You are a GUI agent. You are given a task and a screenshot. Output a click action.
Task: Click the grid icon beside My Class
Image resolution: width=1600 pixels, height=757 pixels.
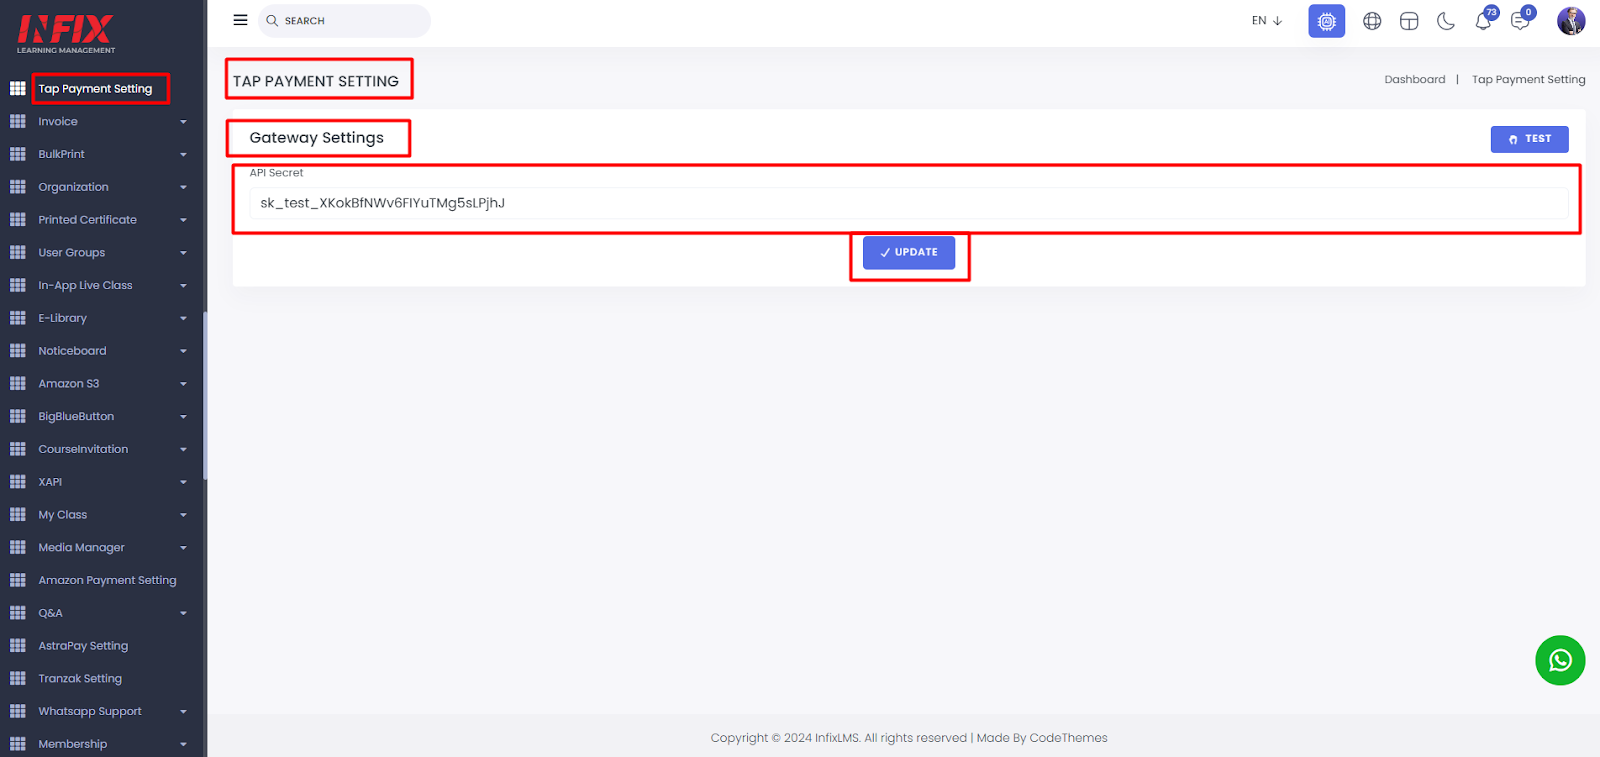coord(18,514)
